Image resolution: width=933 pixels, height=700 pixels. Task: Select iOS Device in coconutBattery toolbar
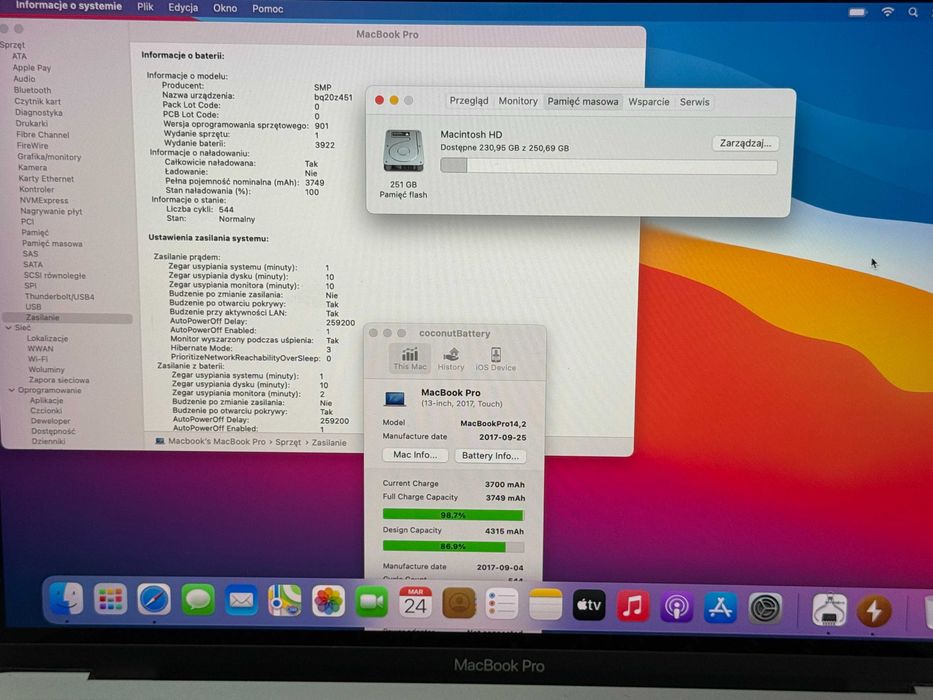pyautogui.click(x=496, y=360)
